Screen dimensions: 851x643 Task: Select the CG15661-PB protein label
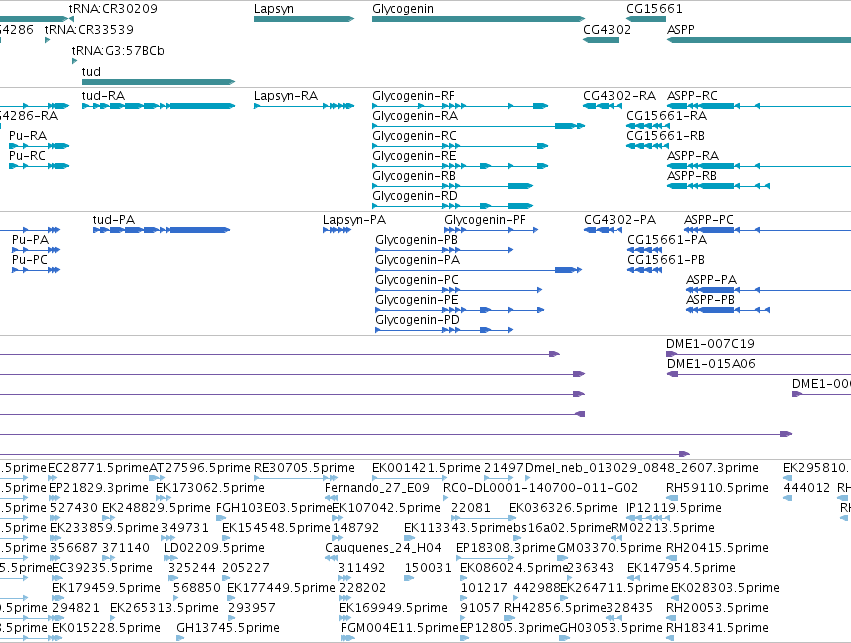(666, 260)
